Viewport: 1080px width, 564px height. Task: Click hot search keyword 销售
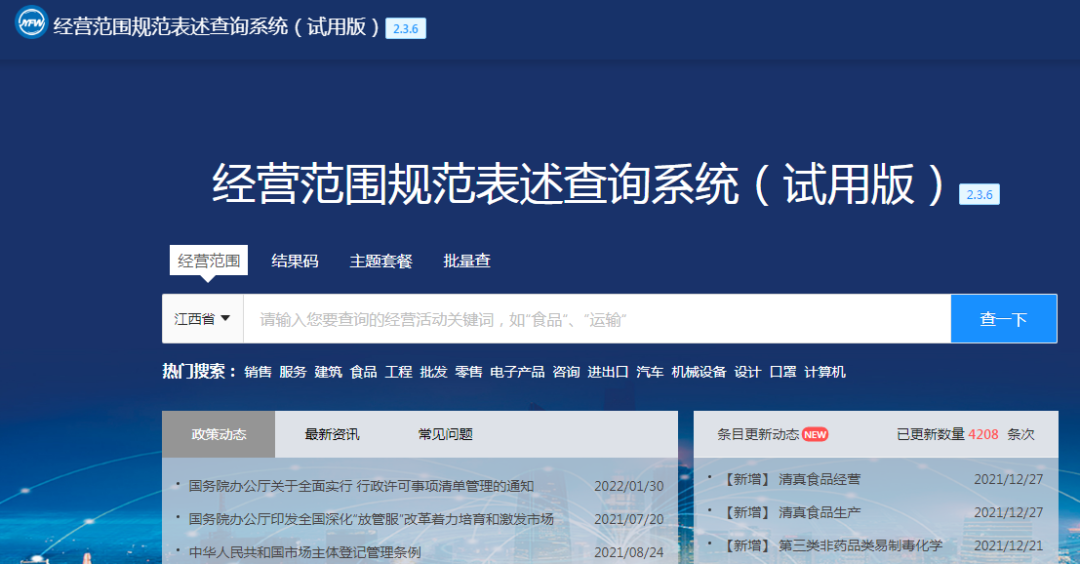tap(258, 372)
